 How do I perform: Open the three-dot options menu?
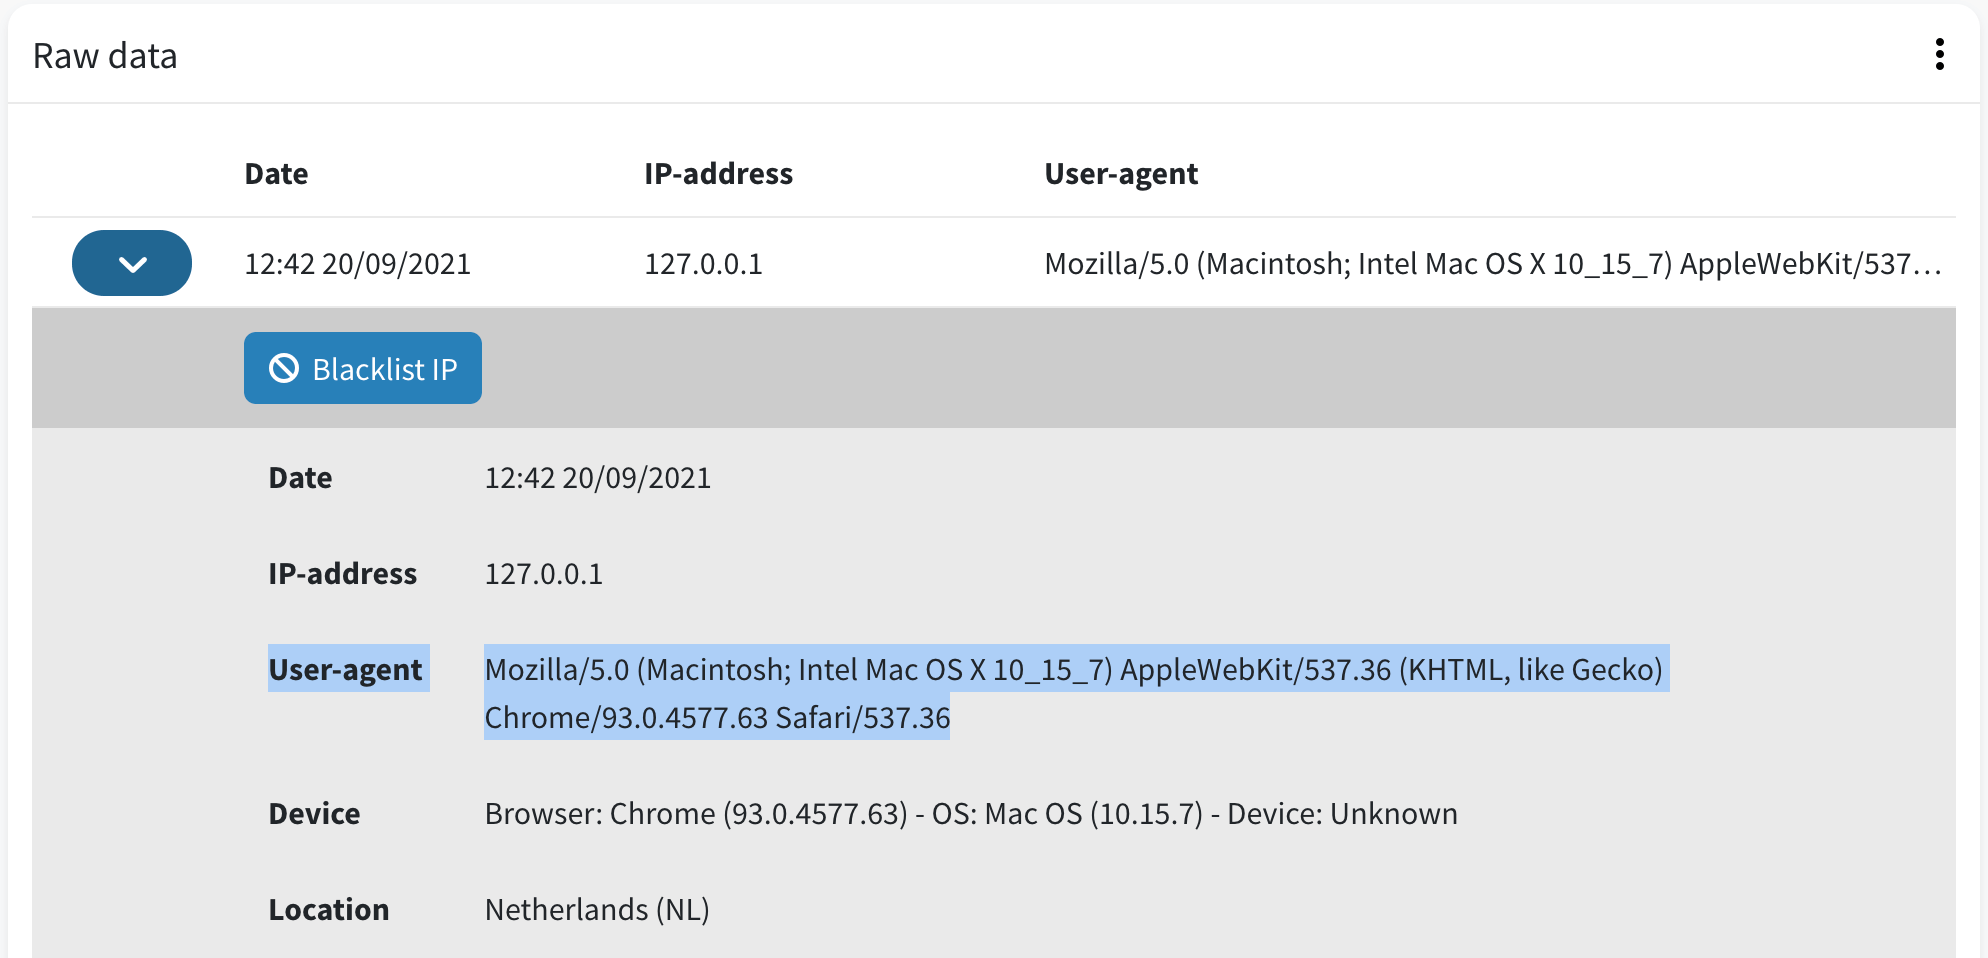pos(1939,55)
